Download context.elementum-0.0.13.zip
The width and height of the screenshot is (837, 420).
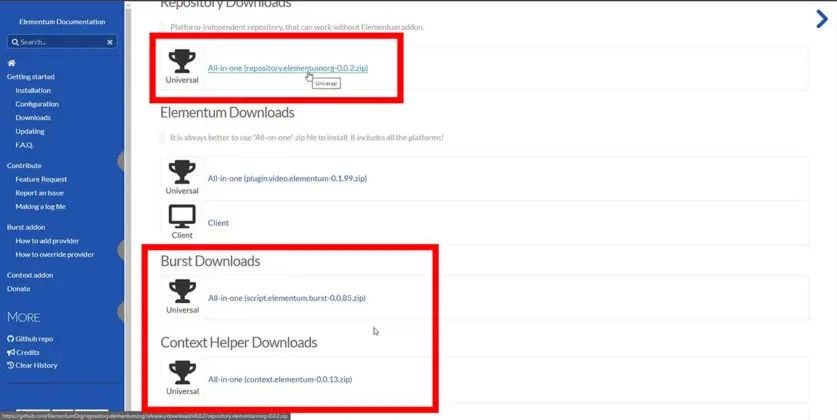279,379
